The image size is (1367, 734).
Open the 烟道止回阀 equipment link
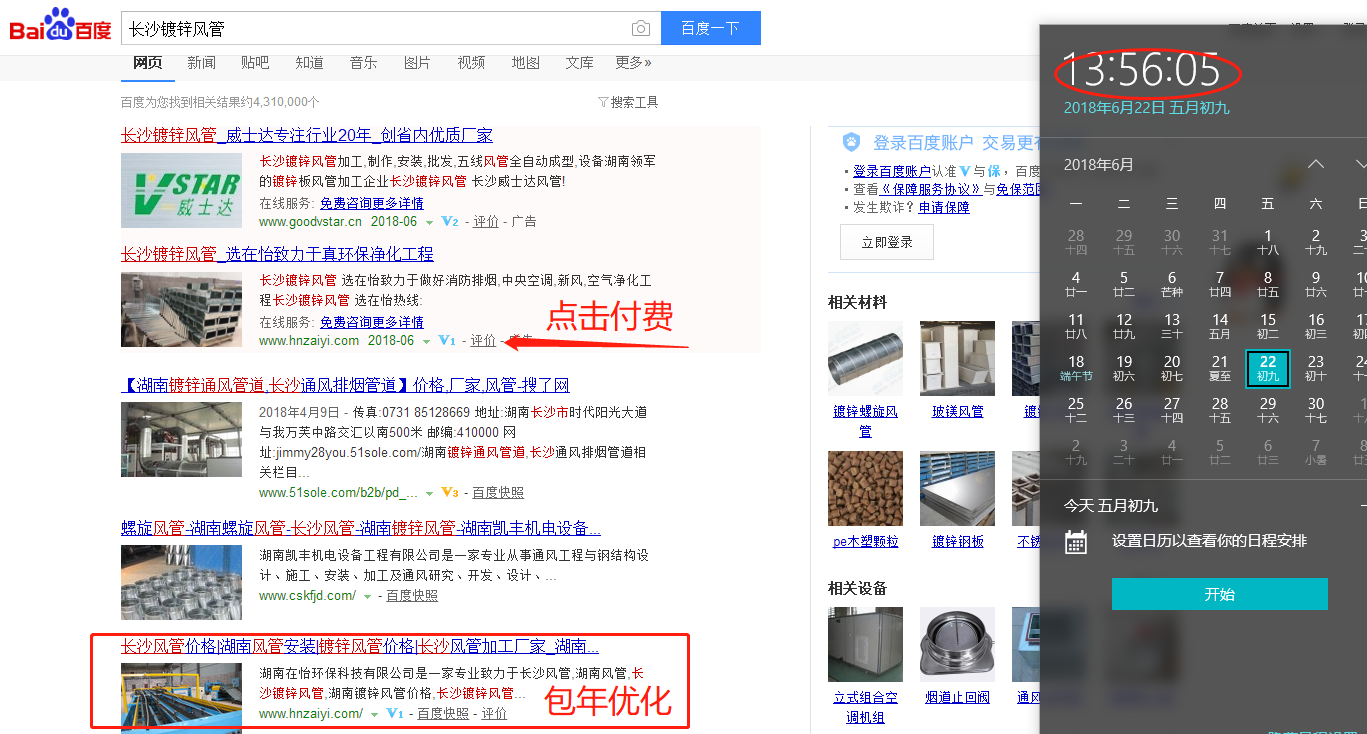pos(958,697)
